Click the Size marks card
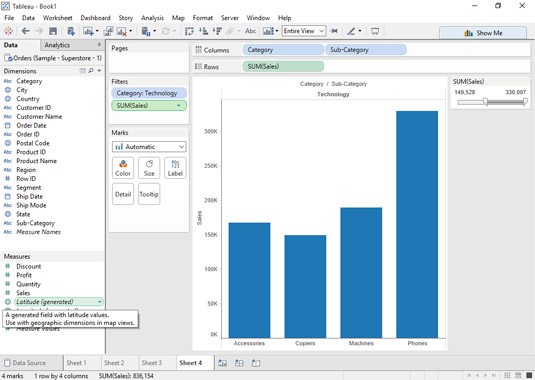Viewport: 535px width, 380px height. tap(149, 168)
